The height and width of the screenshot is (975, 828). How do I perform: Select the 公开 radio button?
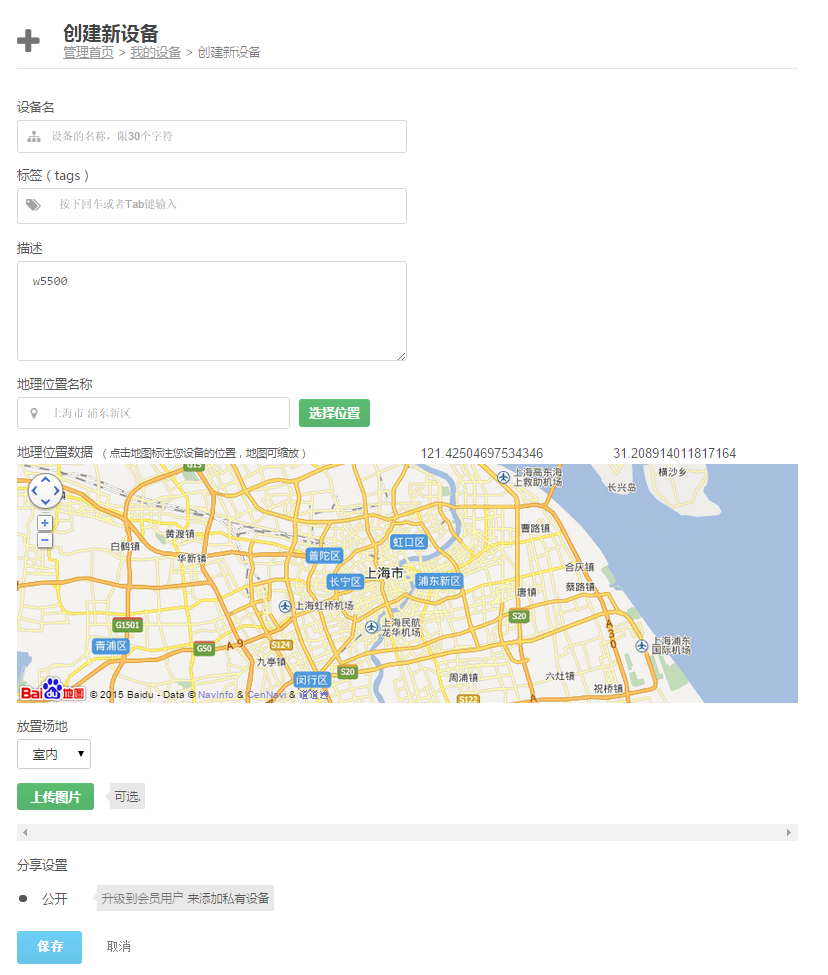pos(23,899)
